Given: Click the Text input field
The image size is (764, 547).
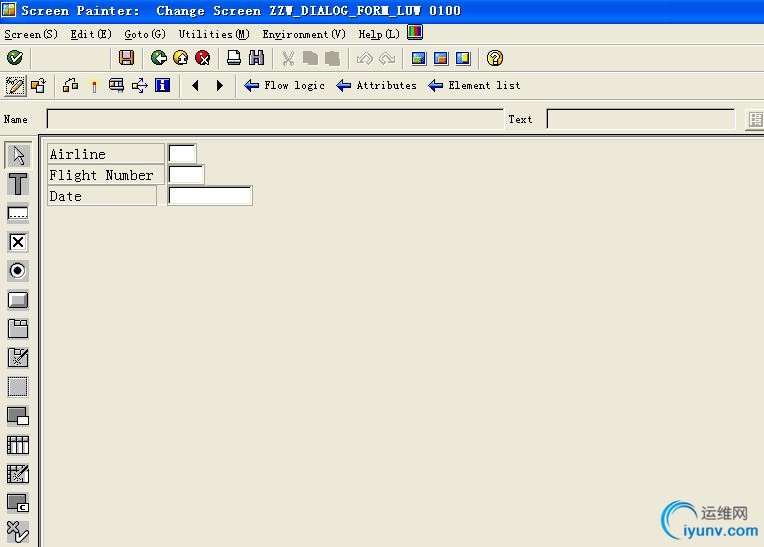Looking at the screenshot, I should [641, 119].
